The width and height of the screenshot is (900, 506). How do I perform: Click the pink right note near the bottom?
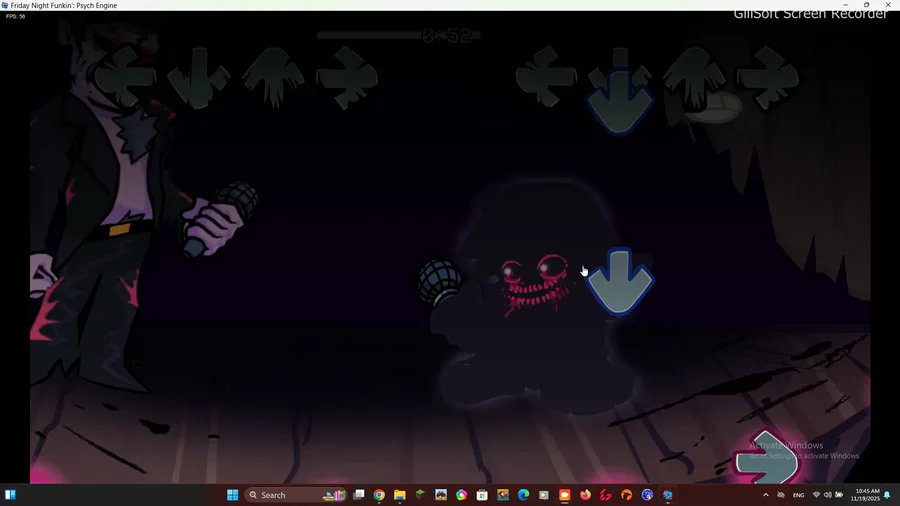[x=767, y=457]
